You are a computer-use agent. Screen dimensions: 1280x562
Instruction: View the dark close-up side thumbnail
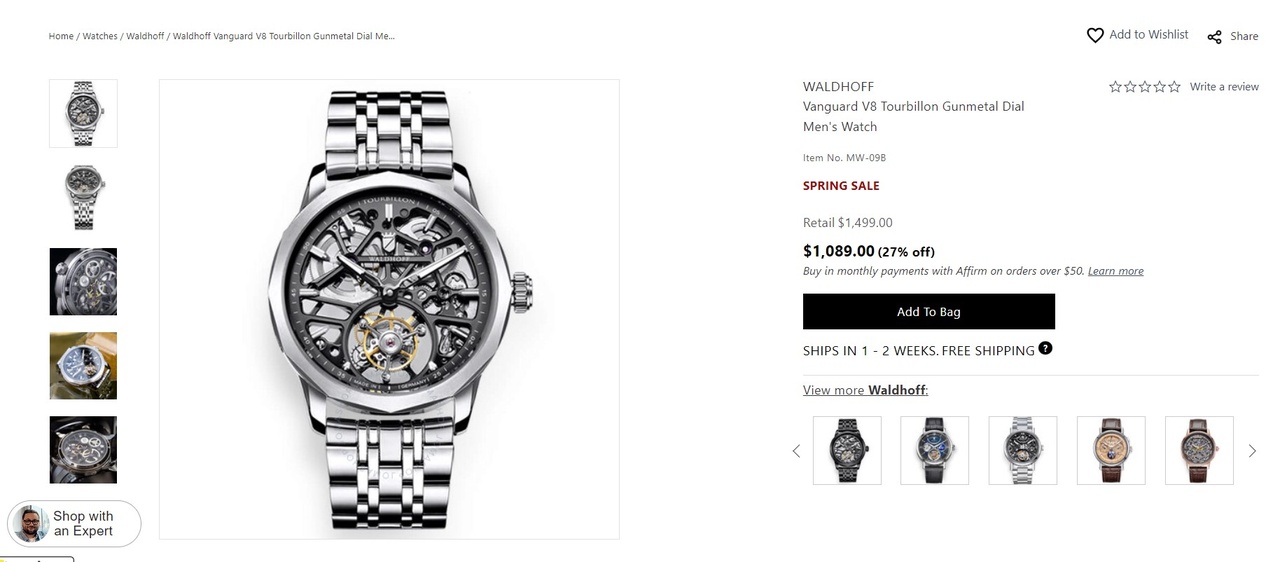(x=83, y=281)
